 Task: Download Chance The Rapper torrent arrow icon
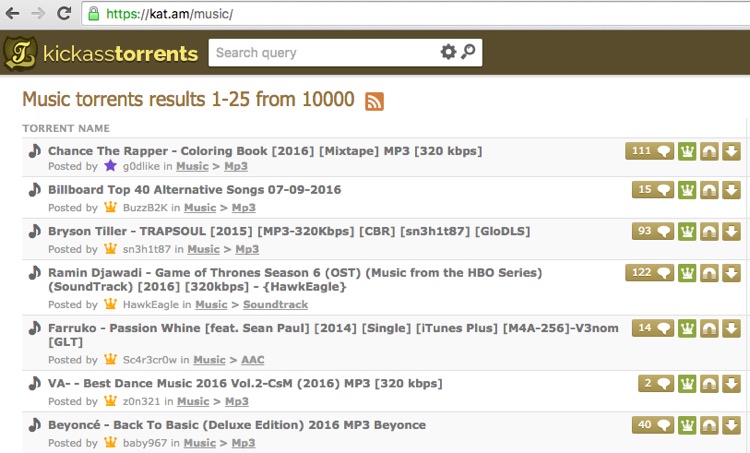(731, 151)
